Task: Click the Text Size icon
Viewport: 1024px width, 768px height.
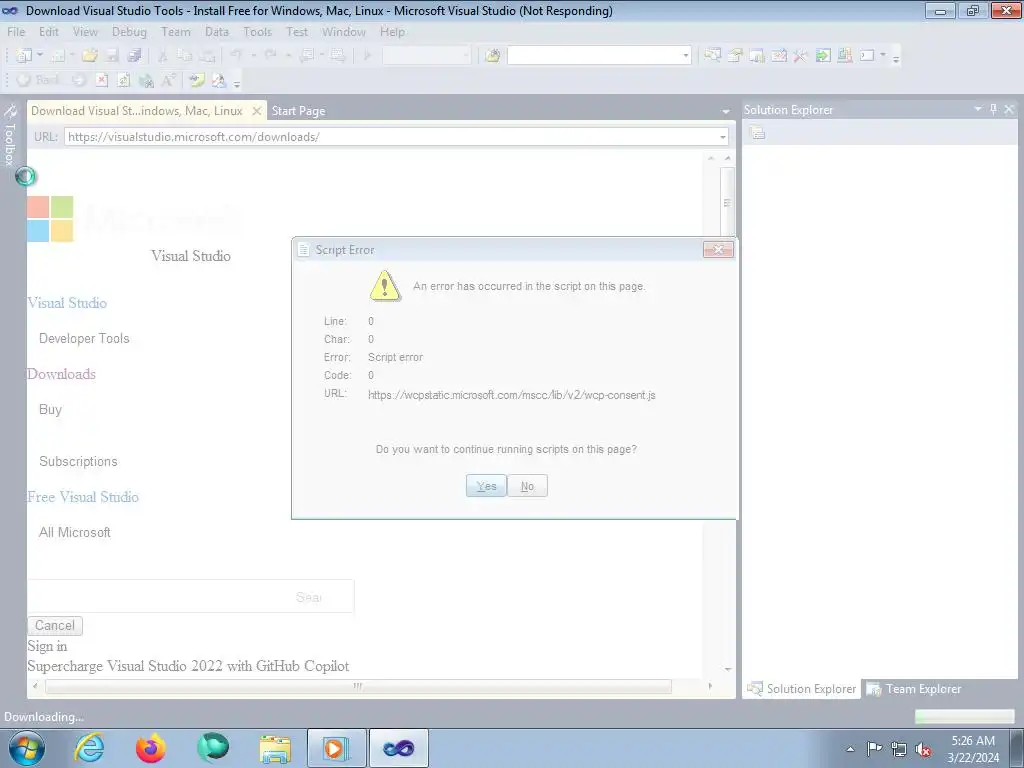Action: point(168,80)
